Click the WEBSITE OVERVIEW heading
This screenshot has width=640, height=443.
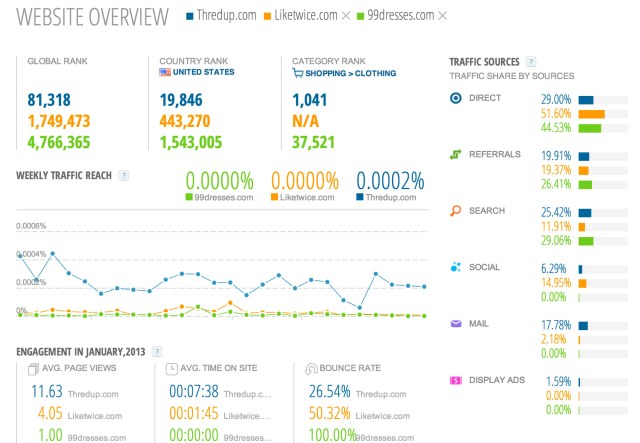(92, 17)
